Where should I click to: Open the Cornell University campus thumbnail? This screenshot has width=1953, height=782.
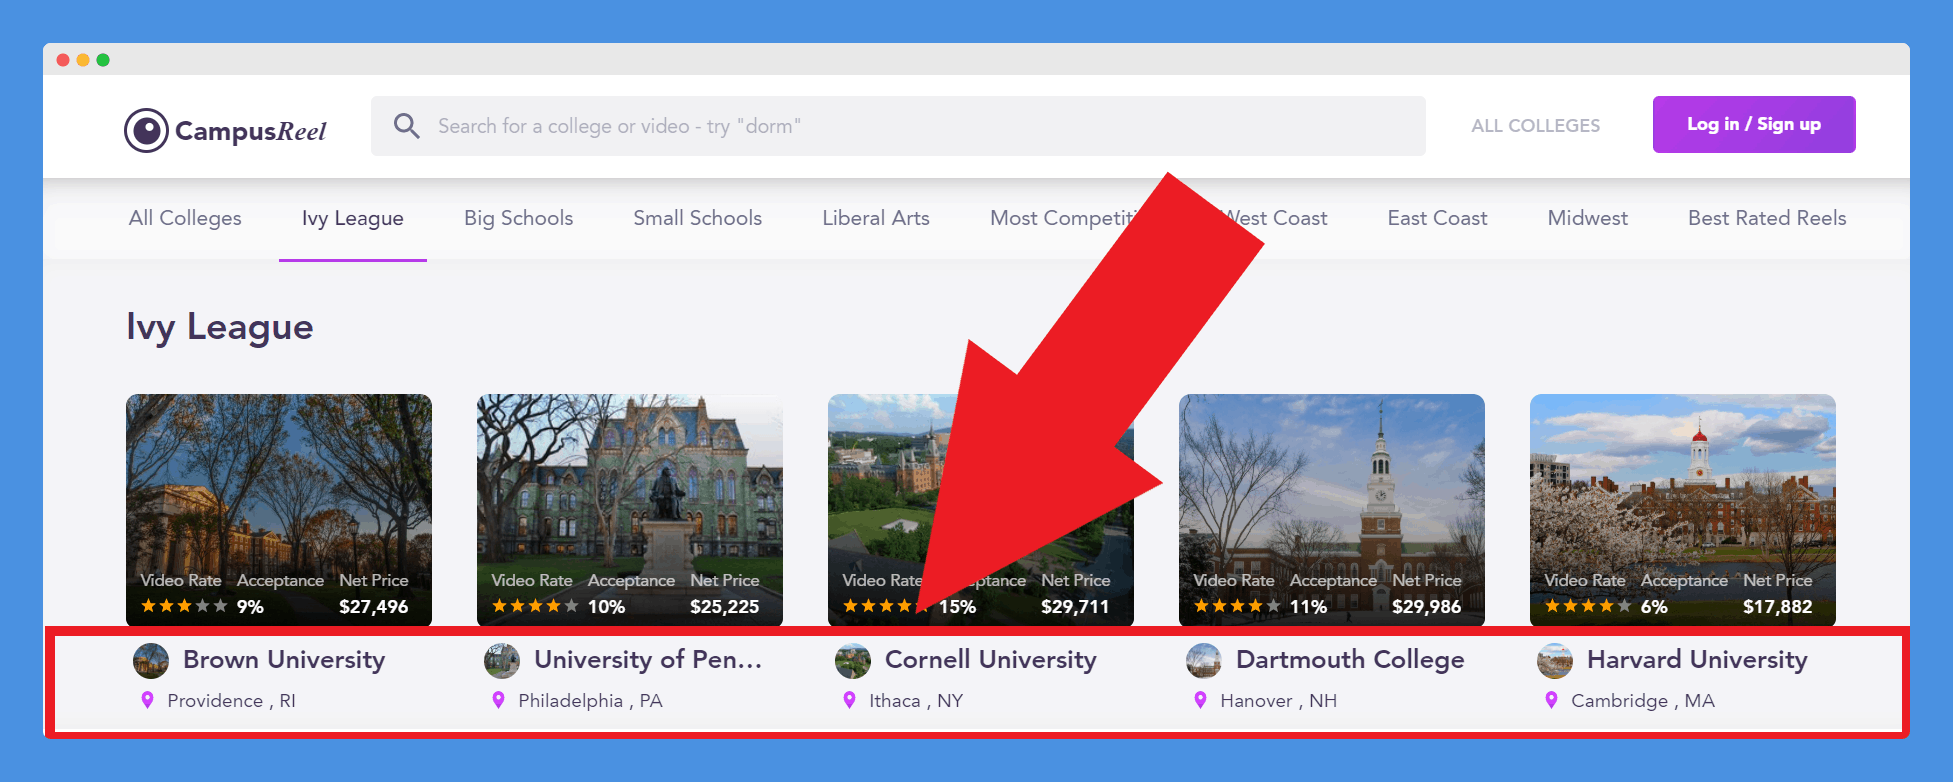point(981,510)
